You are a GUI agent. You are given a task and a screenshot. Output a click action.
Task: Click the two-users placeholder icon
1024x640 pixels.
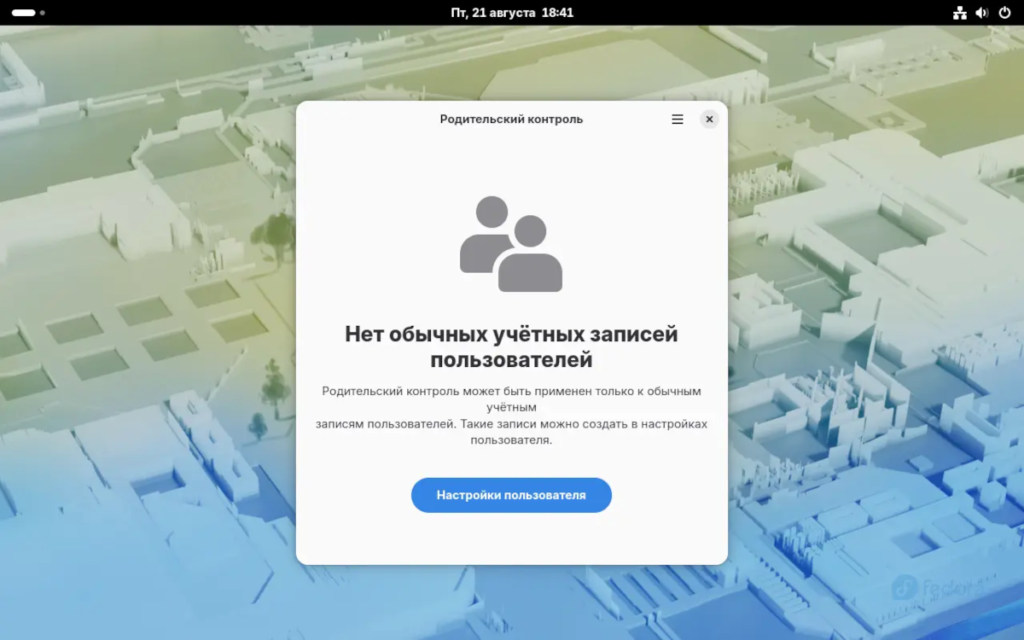[x=511, y=244]
